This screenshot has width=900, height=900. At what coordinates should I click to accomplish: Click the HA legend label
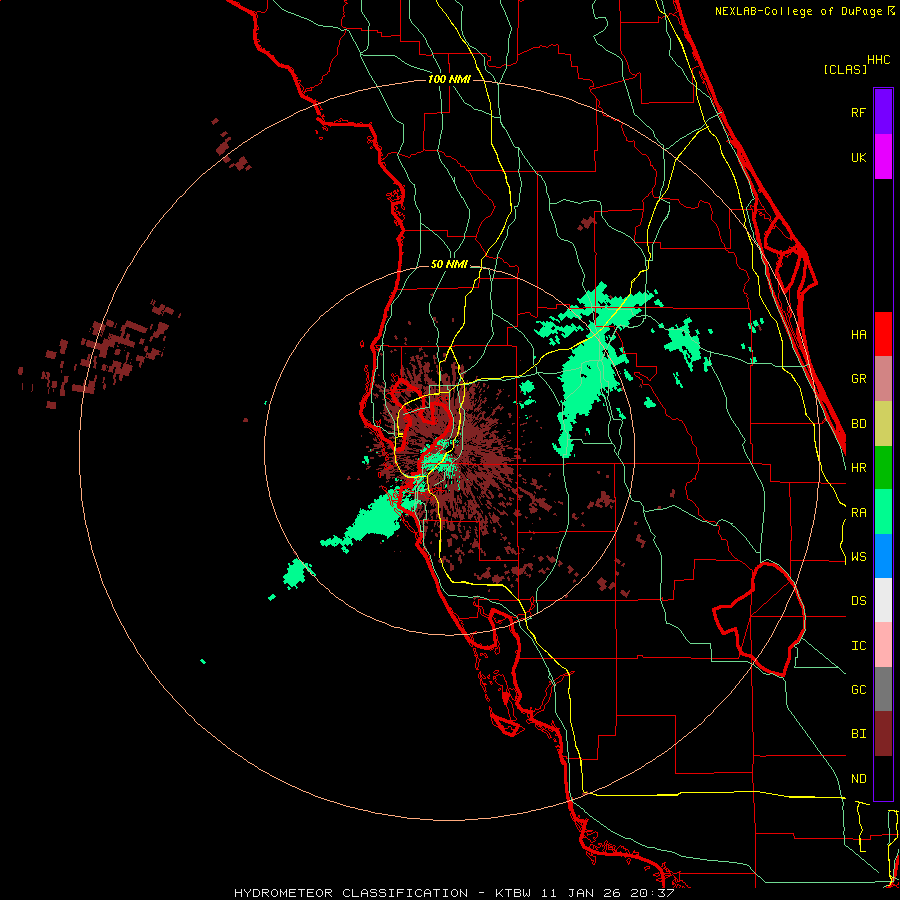(x=858, y=335)
